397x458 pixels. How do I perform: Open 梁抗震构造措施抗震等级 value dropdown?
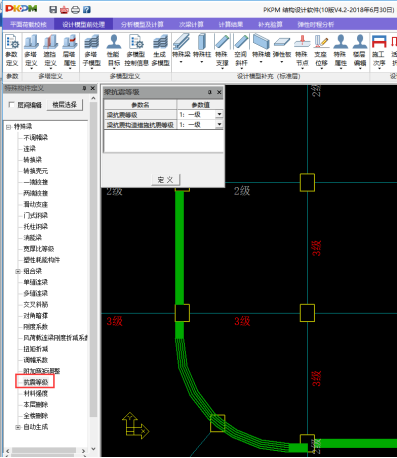[x=219, y=124]
